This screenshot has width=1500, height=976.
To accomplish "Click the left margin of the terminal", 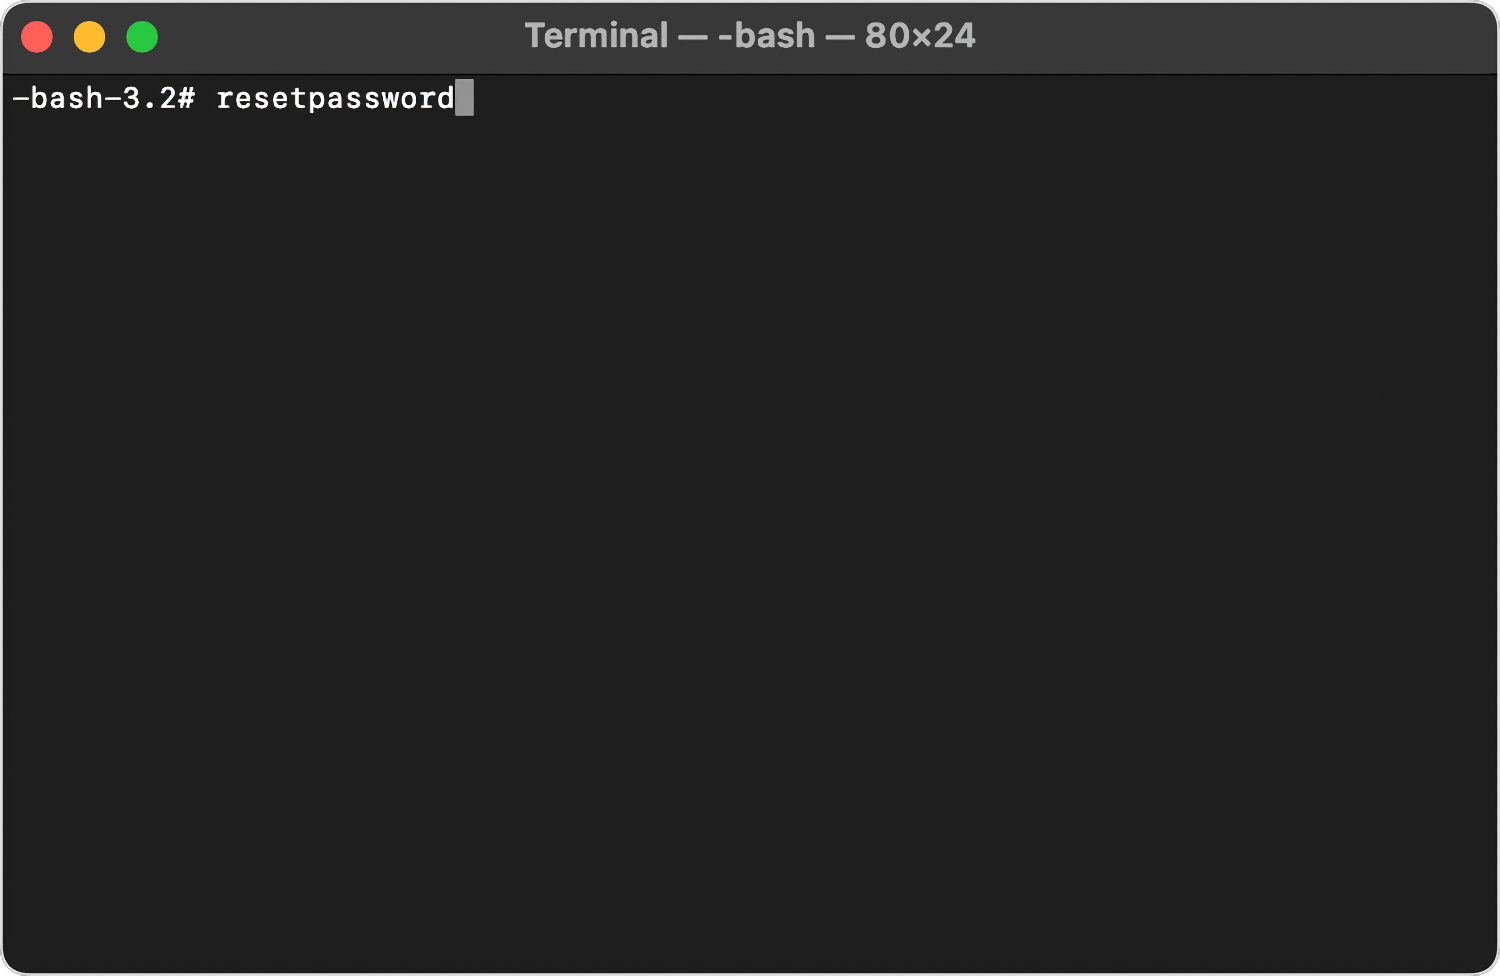I will click(x=10, y=400).
